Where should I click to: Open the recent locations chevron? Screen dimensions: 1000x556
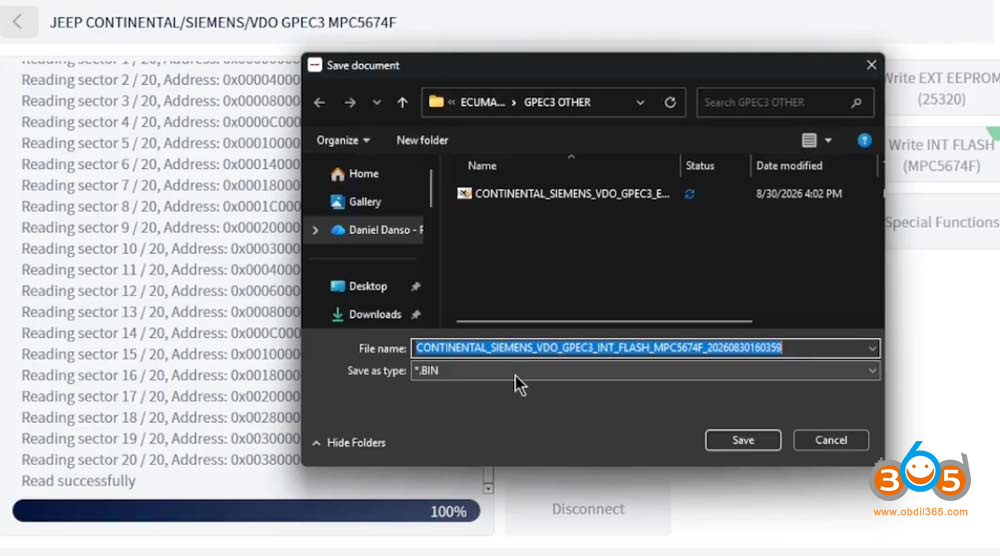click(377, 103)
